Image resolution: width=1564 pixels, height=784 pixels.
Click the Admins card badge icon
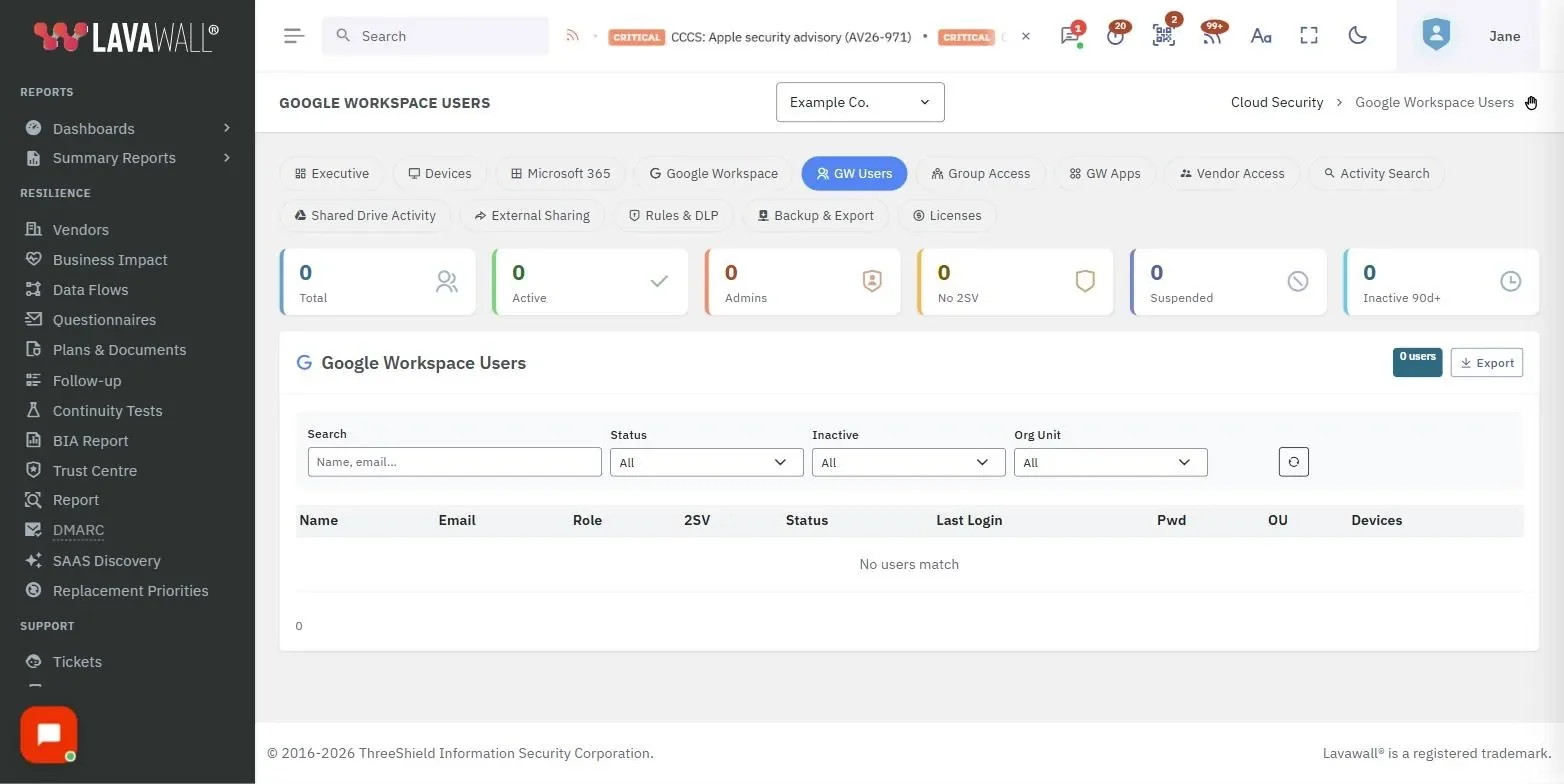(872, 282)
